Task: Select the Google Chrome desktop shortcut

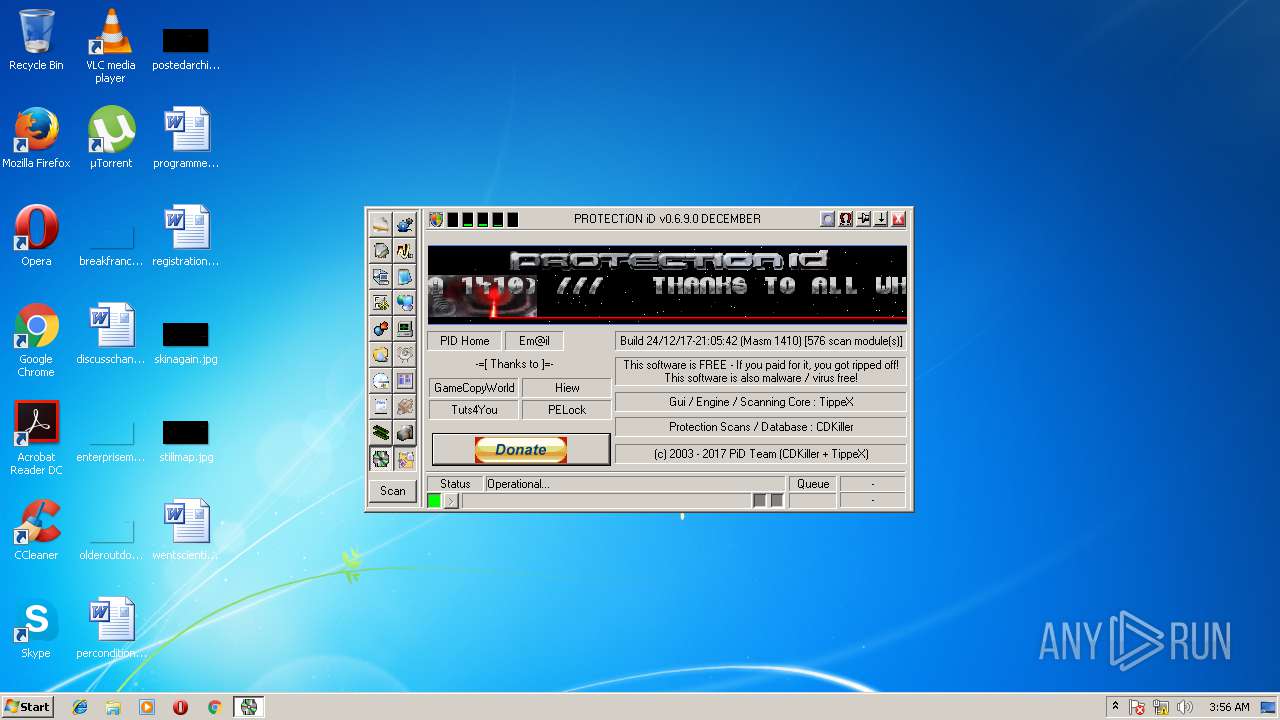Action: click(x=36, y=340)
